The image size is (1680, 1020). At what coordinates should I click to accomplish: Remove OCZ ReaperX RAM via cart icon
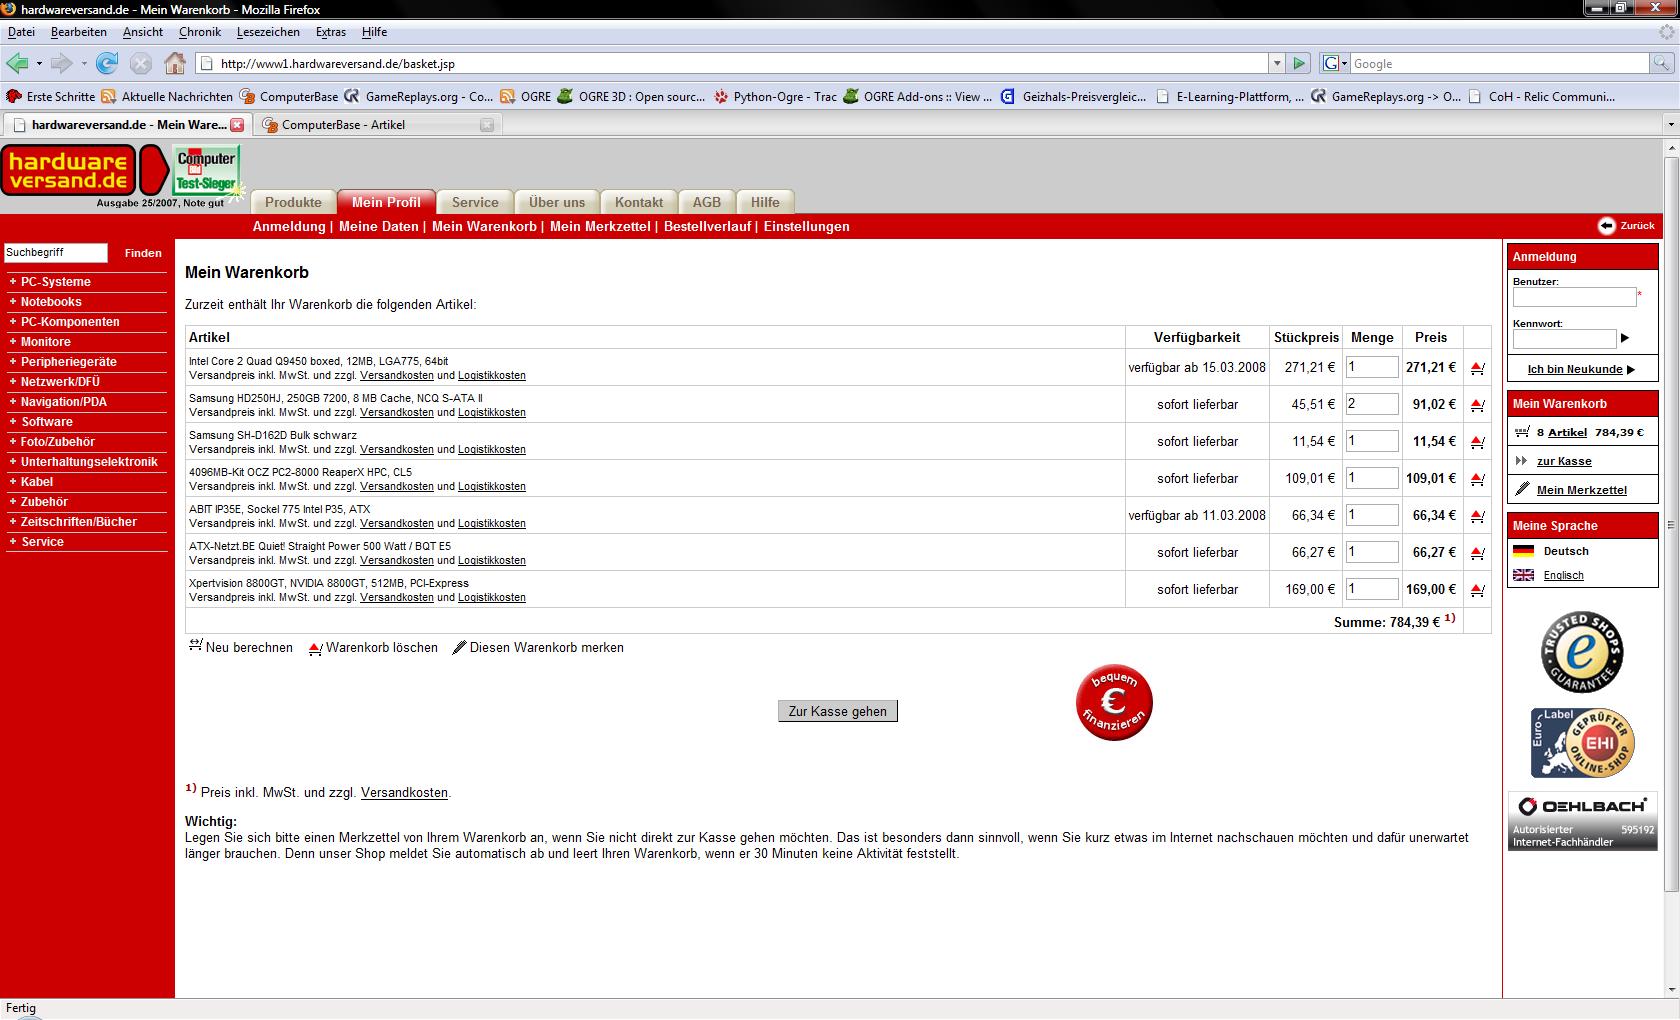1478,479
